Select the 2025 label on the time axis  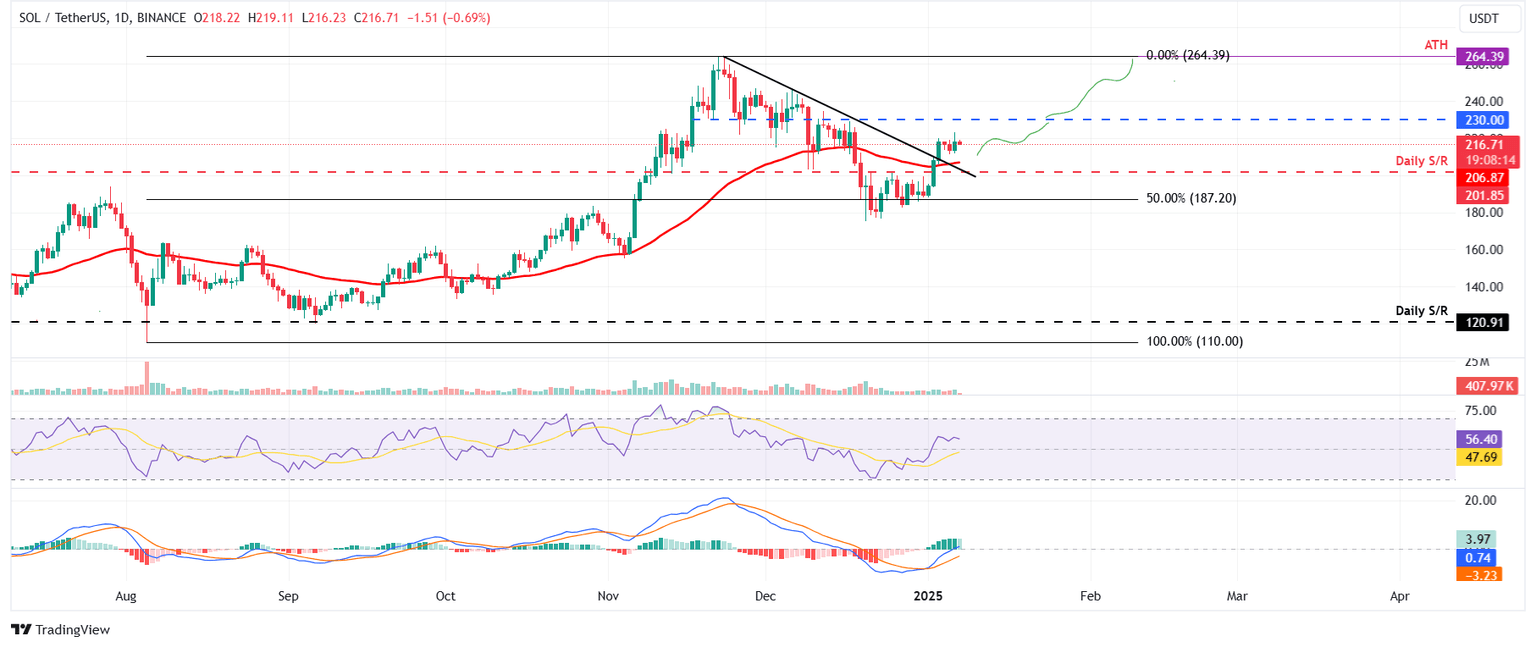pyautogui.click(x=928, y=595)
